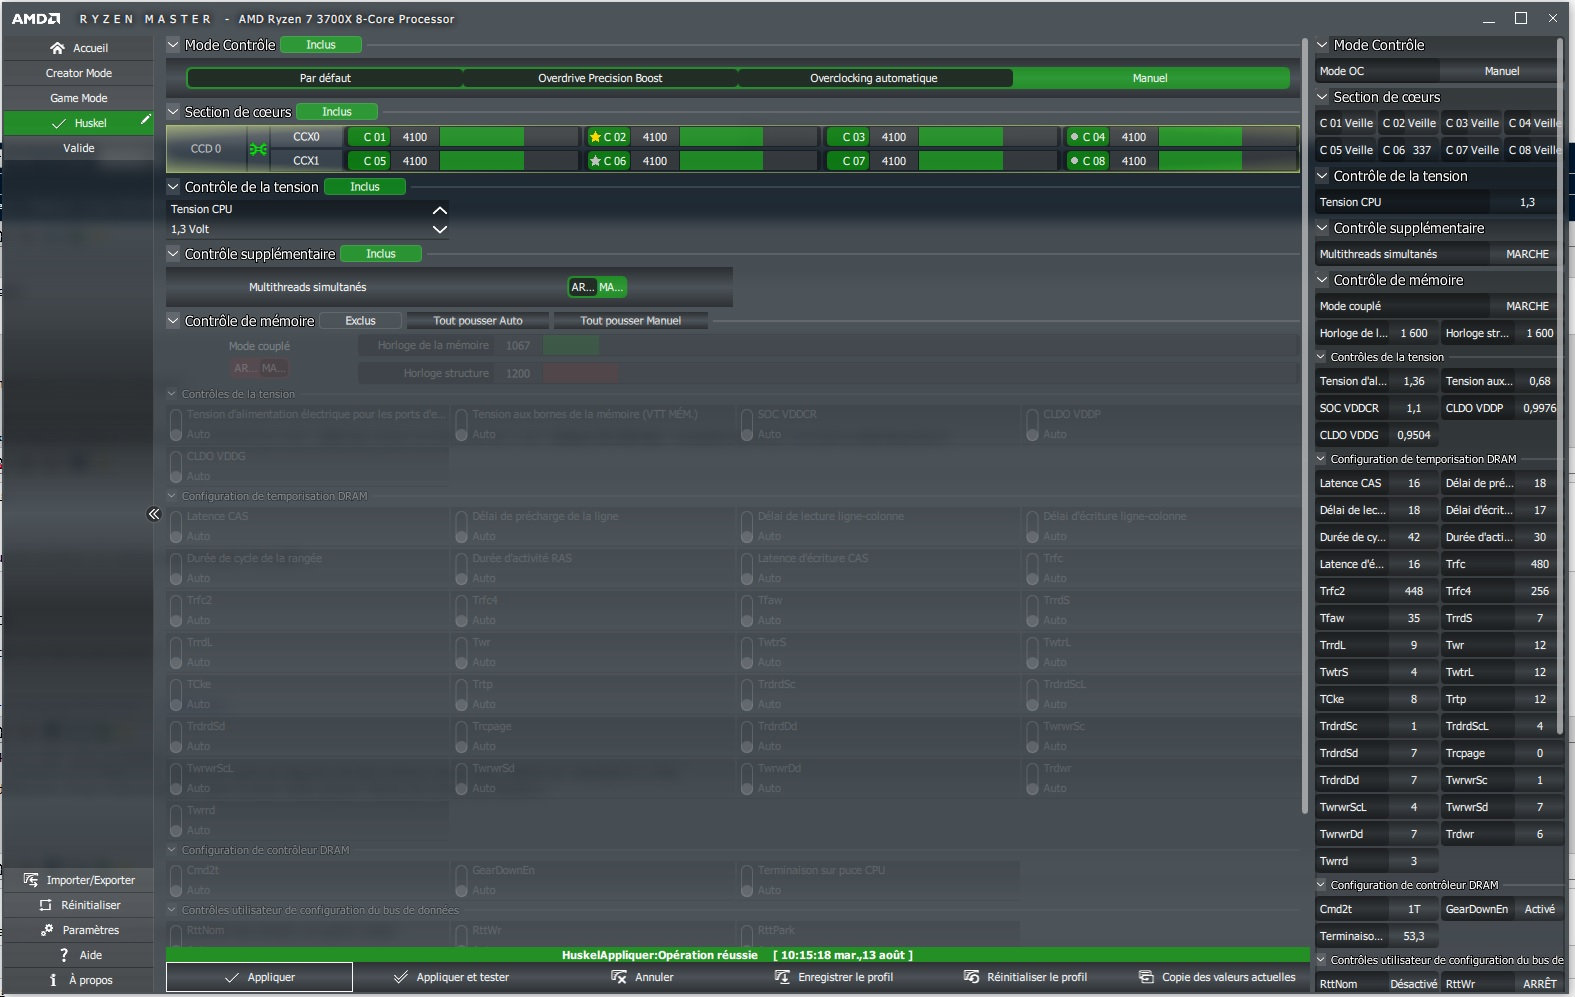The image size is (1575, 997).
Task: Toggle the Auto switch for Latence CAS
Action: (x=176, y=525)
